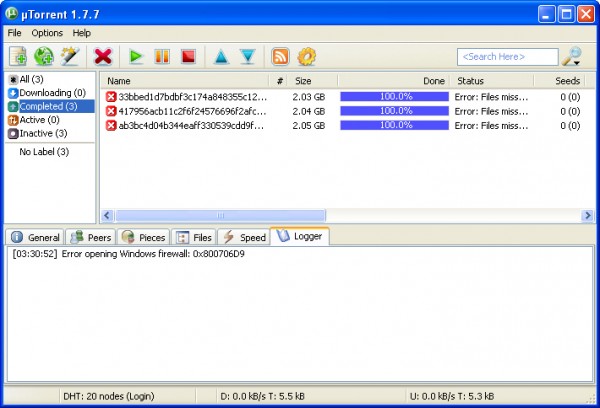The height and width of the screenshot is (408, 600).
Task: Click progress bar of 2.04 GB torrent
Action: pyautogui.click(x=395, y=111)
